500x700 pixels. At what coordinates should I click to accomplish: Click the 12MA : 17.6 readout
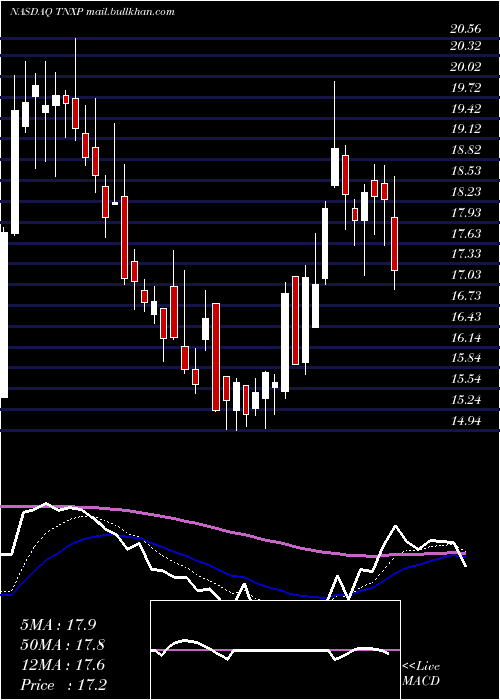62,665
